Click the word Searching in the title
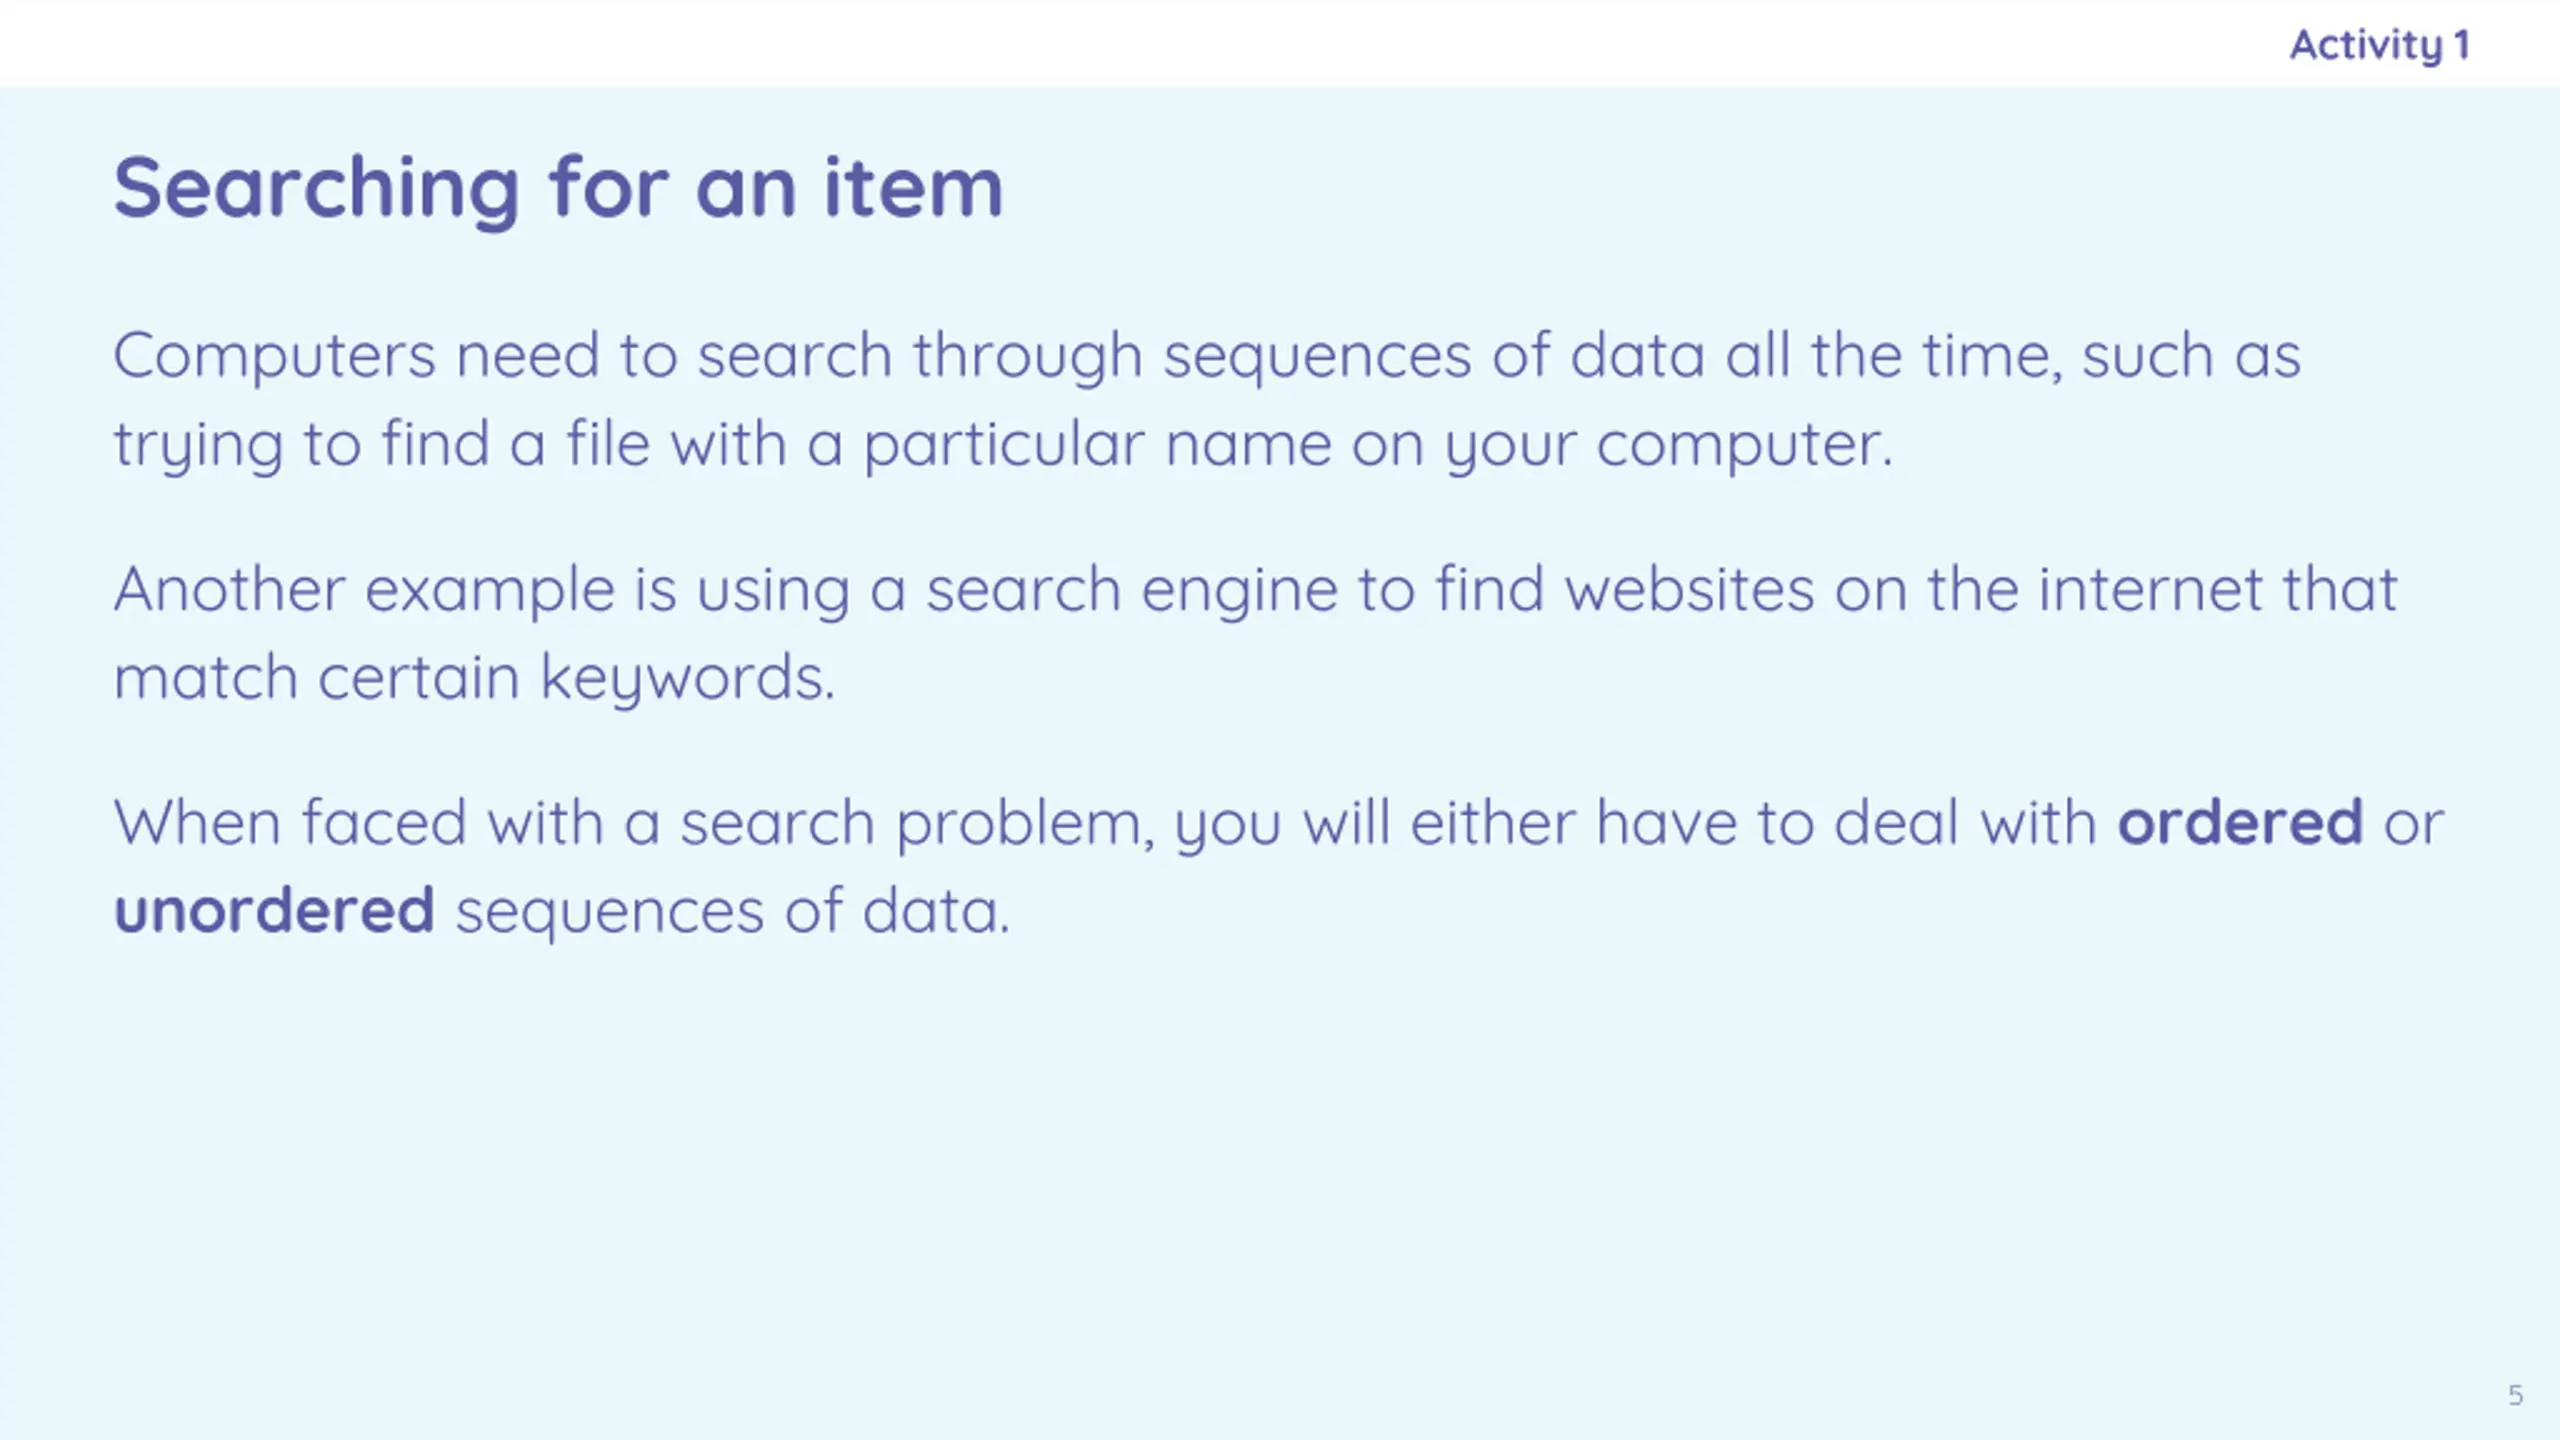The width and height of the screenshot is (2560, 1440). (316, 190)
